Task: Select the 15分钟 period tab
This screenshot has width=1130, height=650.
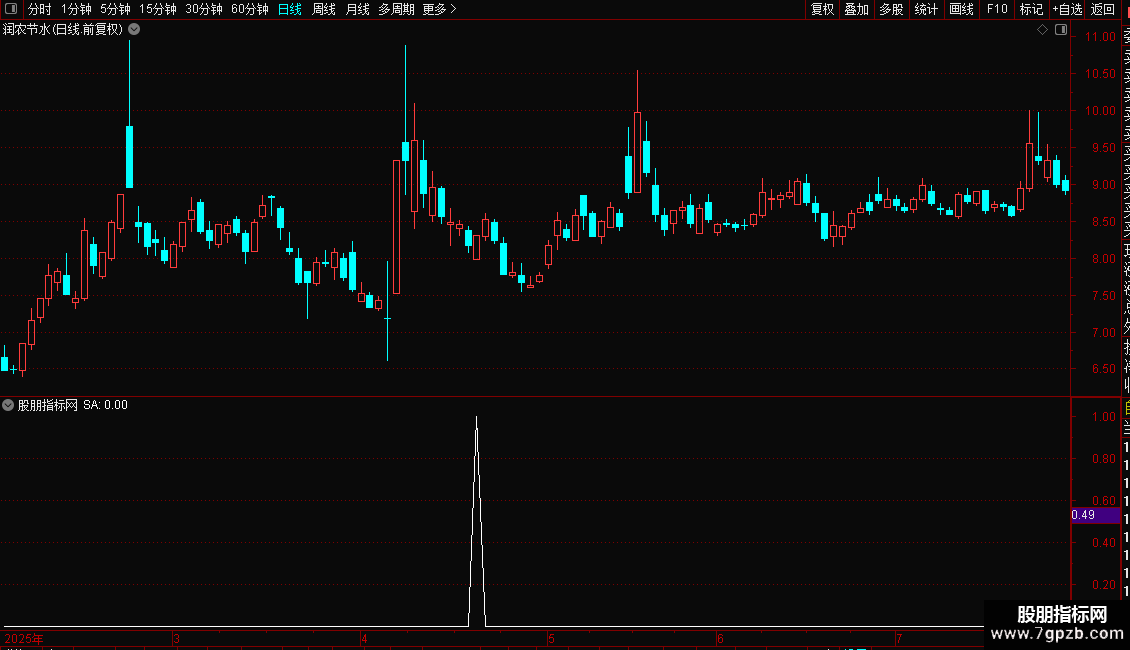Action: coord(157,9)
